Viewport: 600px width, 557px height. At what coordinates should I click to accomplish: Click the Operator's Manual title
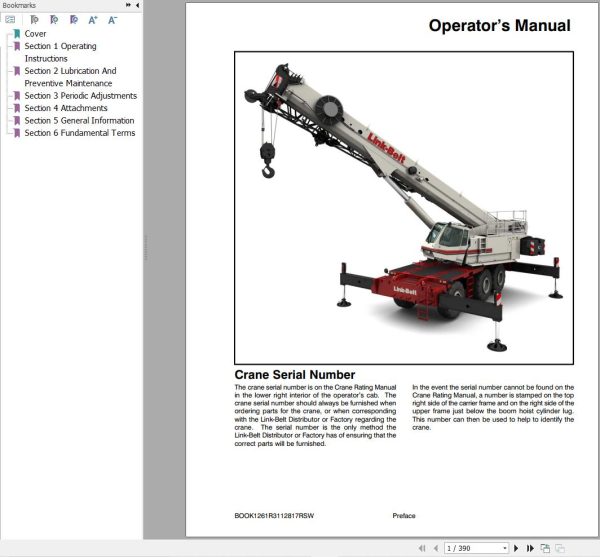(499, 26)
